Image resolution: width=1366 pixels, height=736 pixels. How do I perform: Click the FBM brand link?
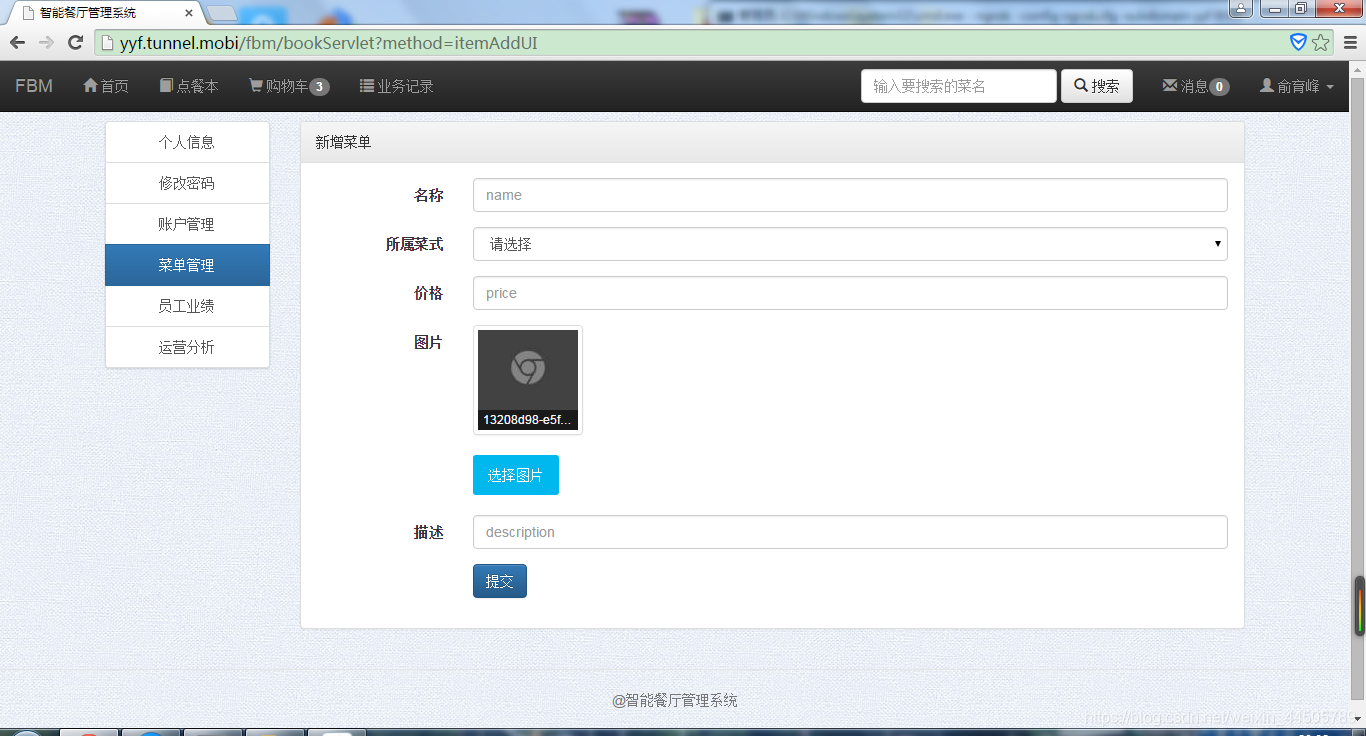pyautogui.click(x=34, y=86)
